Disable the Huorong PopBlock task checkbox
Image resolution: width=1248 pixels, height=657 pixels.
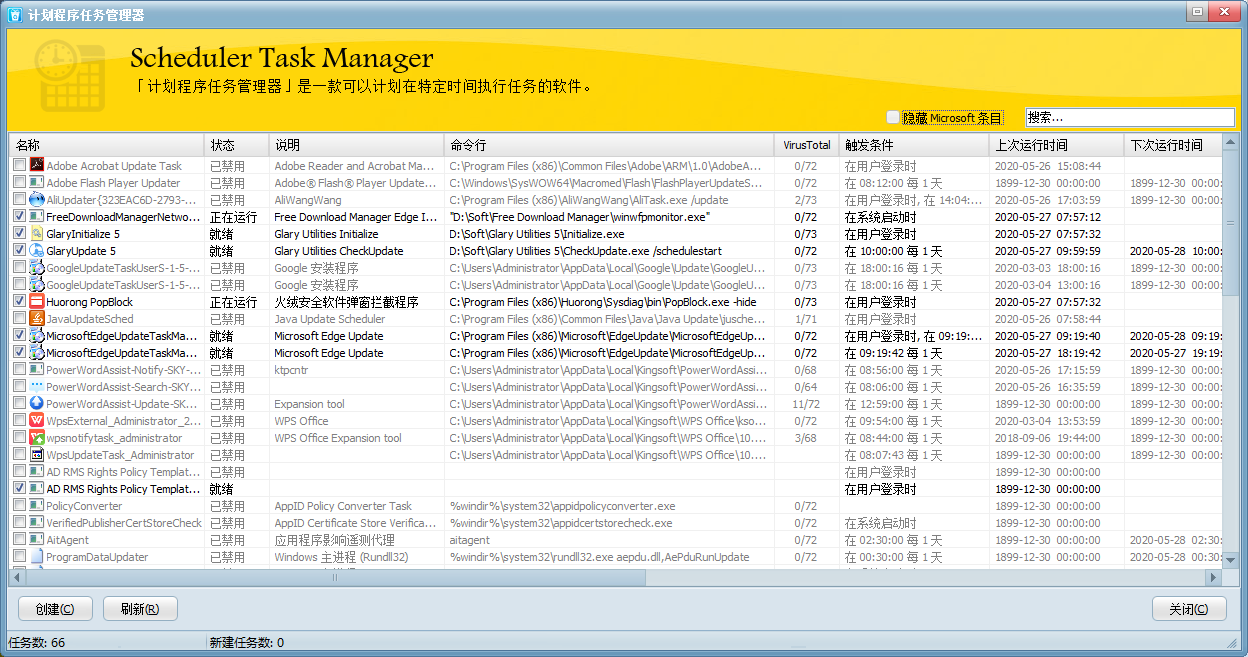click(x=20, y=302)
